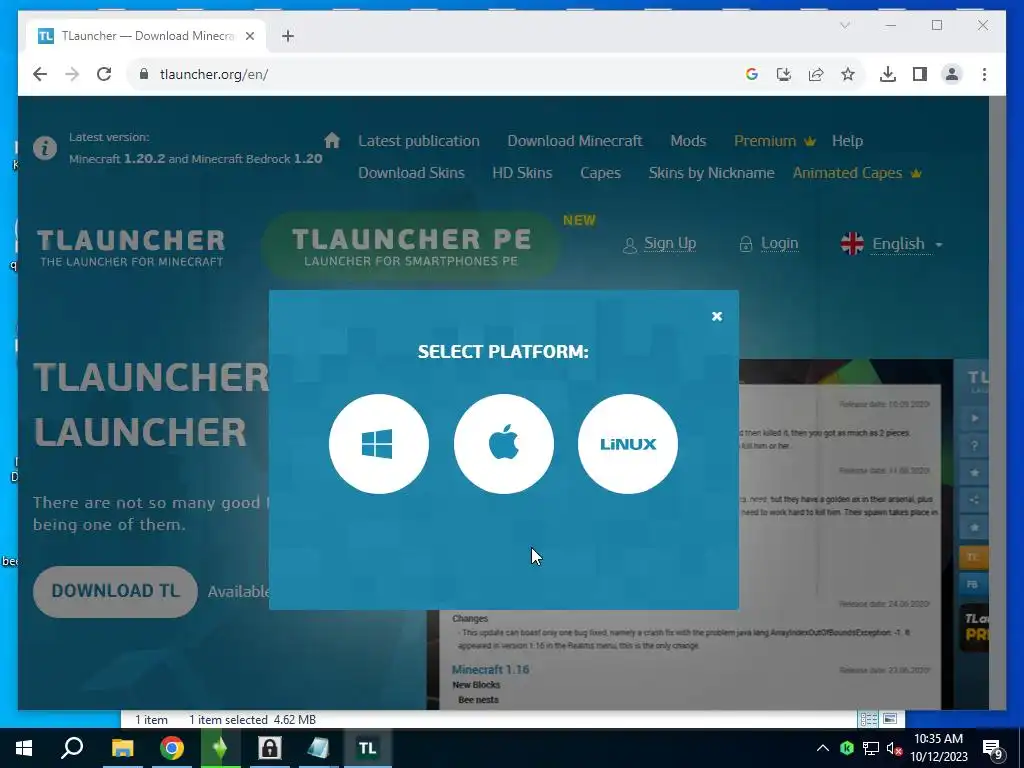The width and height of the screenshot is (1024, 768).
Task: Open the Download Minecraft menu item
Action: click(x=575, y=141)
